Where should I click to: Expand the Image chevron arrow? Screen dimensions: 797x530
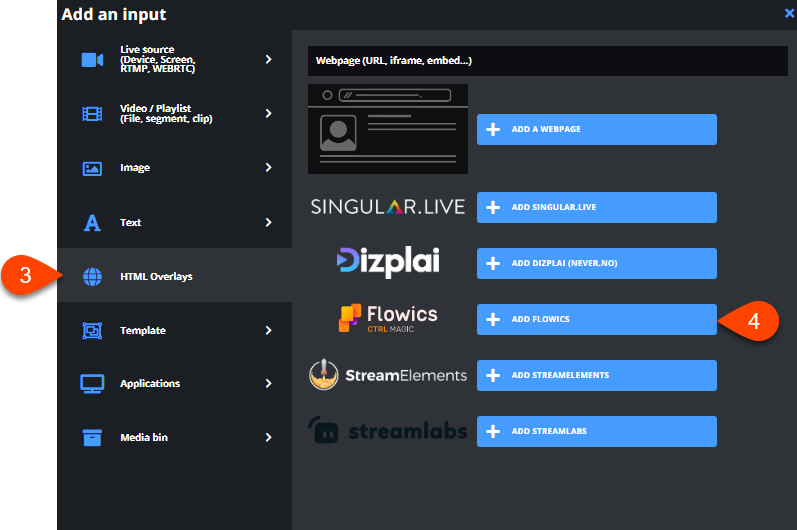coord(268,167)
